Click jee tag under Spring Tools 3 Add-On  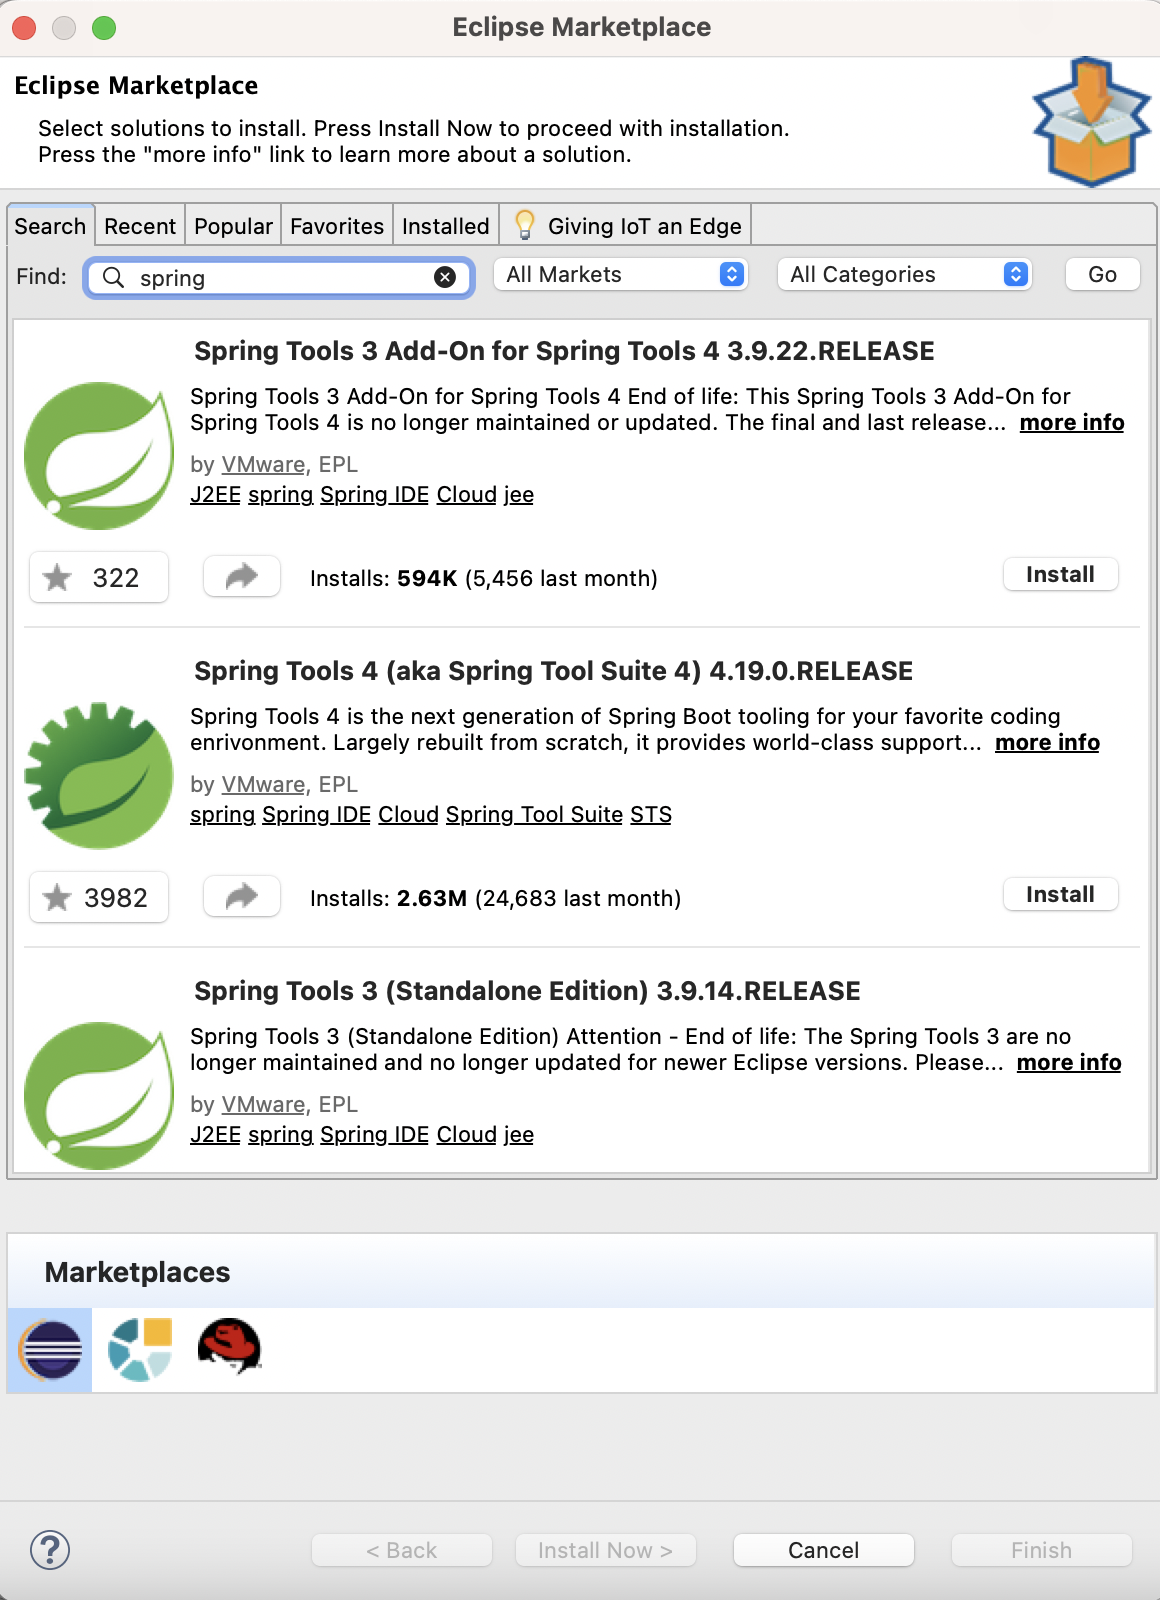point(518,494)
